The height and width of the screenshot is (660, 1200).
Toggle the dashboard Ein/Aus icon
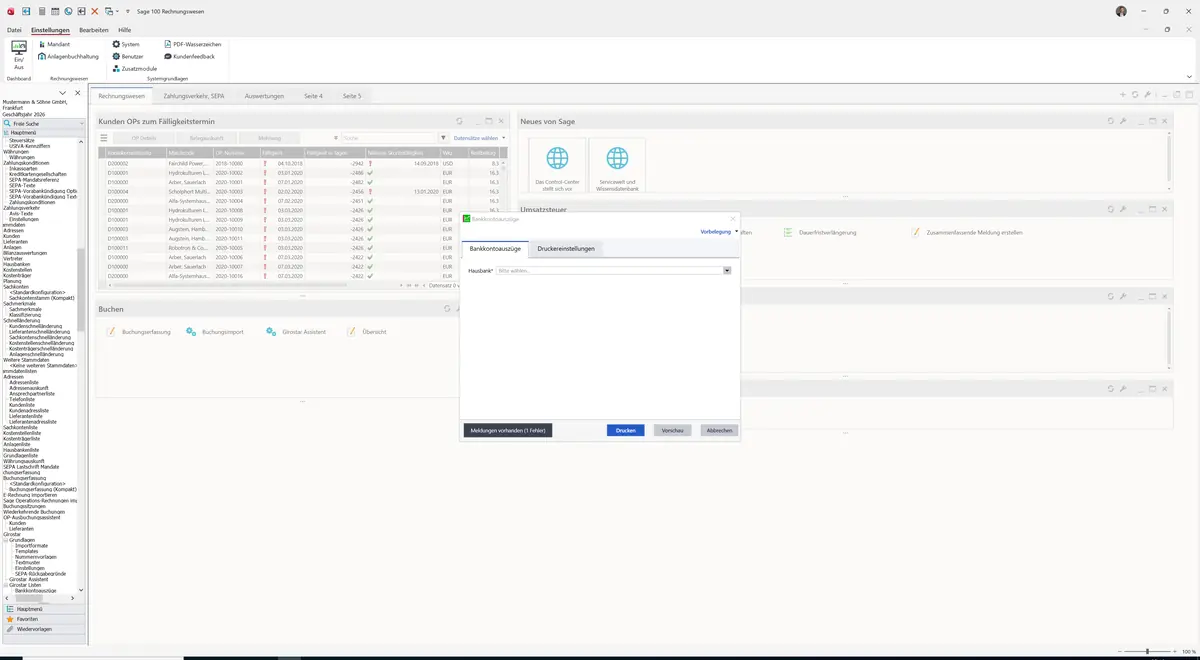pyautogui.click(x=18, y=52)
